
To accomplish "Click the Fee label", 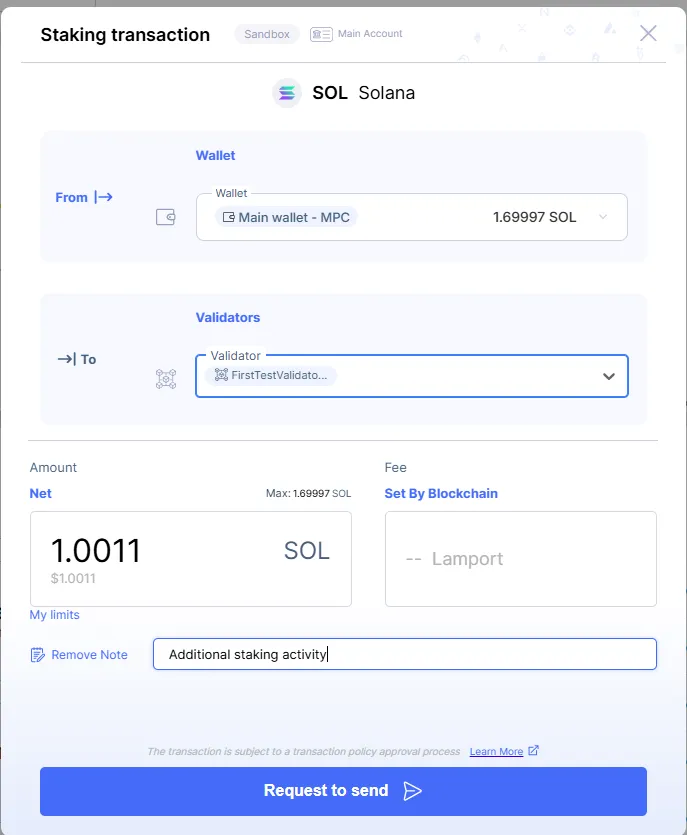I will pos(396,468).
